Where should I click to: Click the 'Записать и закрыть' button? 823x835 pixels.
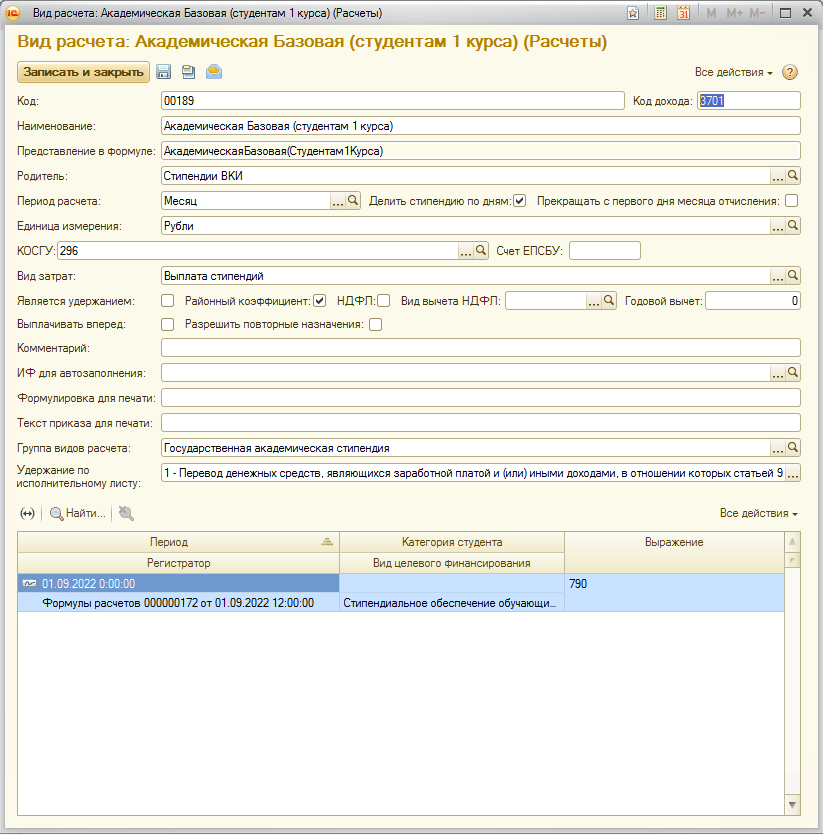tap(83, 72)
